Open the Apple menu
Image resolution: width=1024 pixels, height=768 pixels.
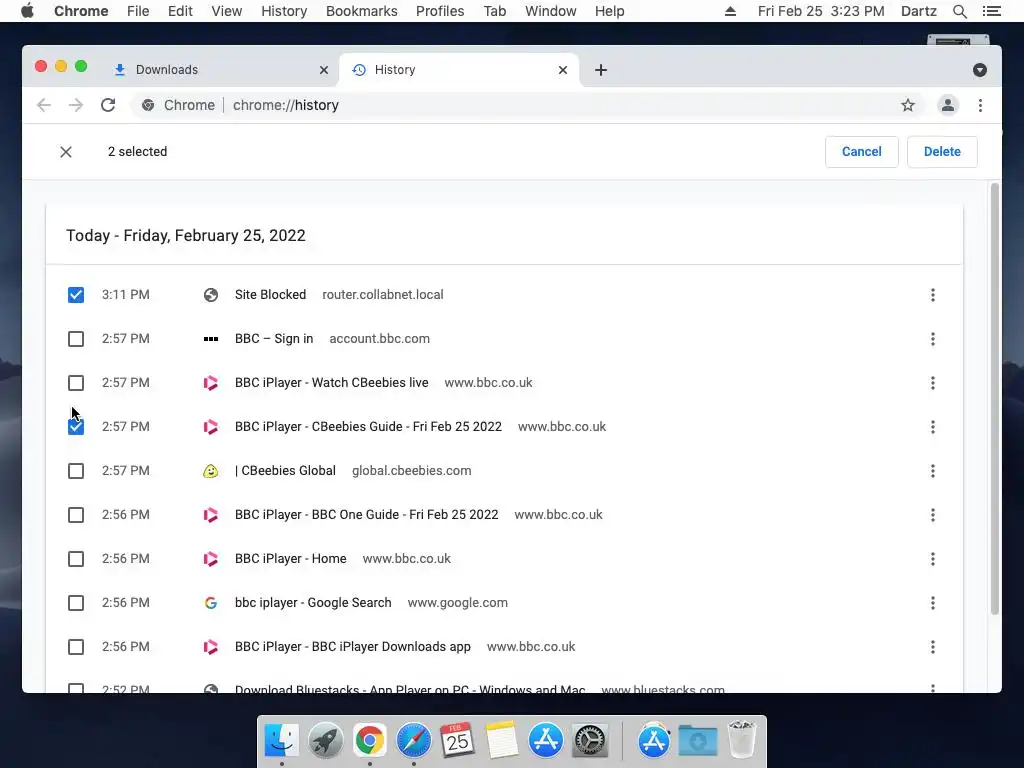(x=27, y=11)
